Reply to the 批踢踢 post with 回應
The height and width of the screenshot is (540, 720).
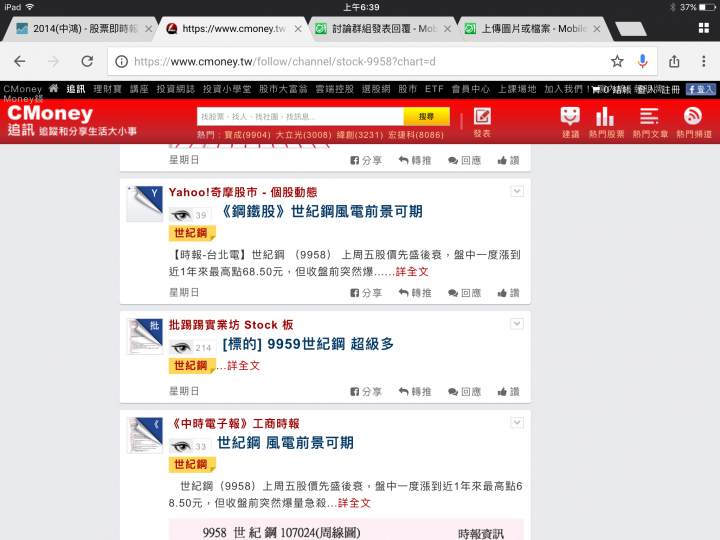coord(465,392)
